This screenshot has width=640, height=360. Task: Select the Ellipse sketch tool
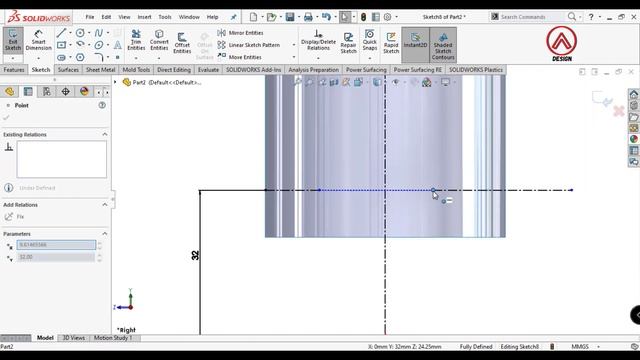pyautogui.click(x=98, y=44)
